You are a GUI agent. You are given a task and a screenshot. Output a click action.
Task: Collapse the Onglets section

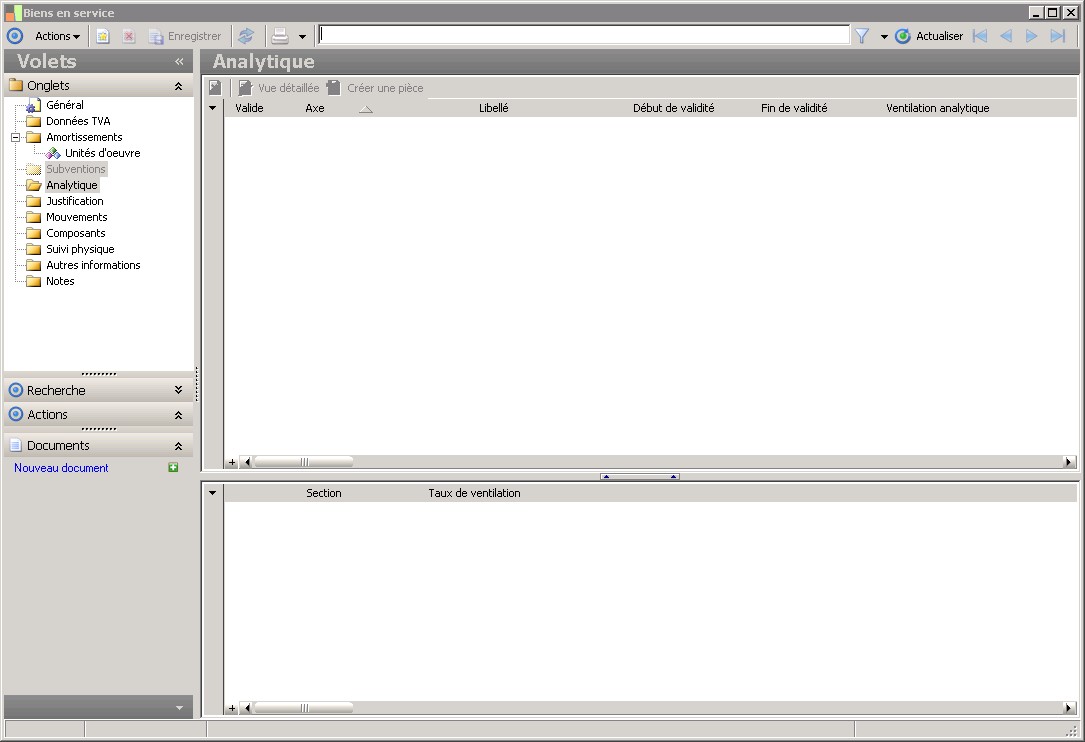tap(179, 86)
